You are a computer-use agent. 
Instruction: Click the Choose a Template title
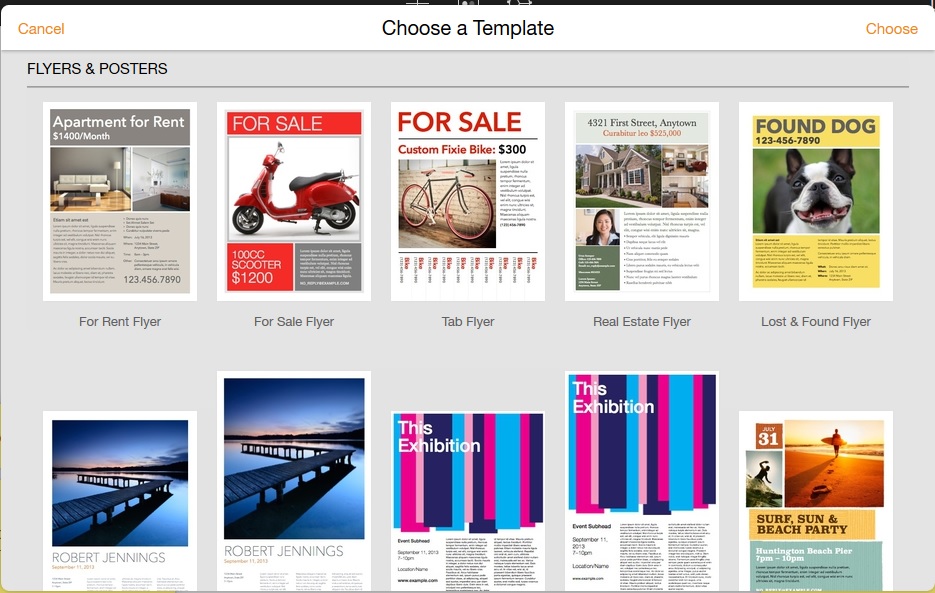468,28
